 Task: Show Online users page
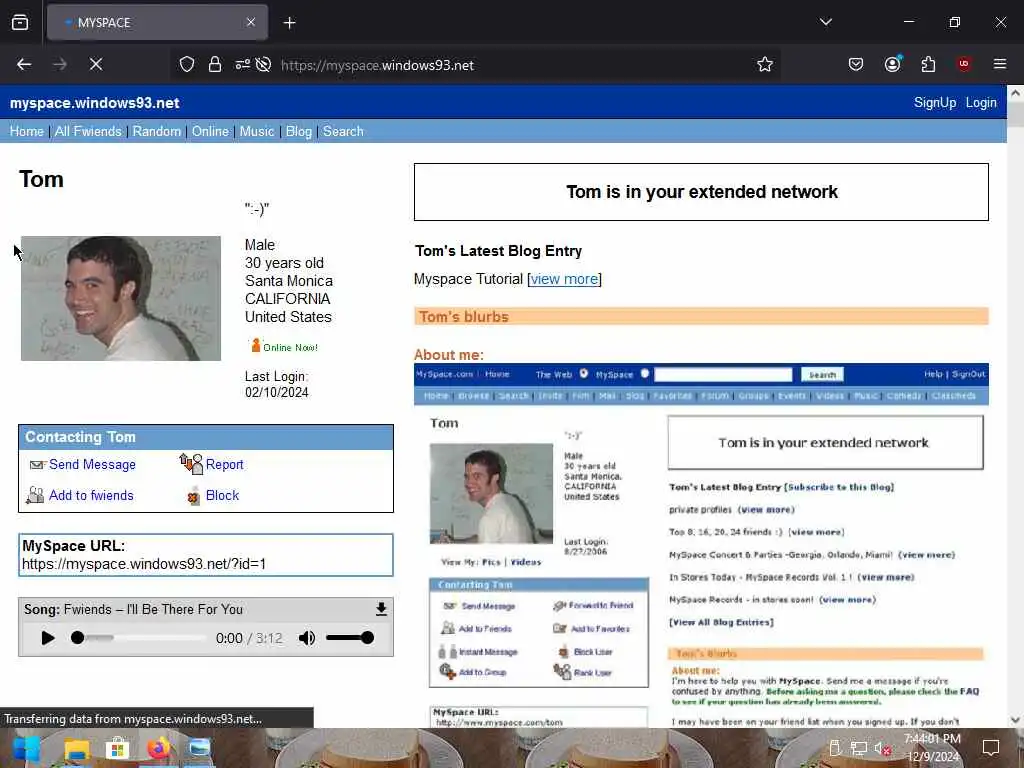tap(210, 131)
